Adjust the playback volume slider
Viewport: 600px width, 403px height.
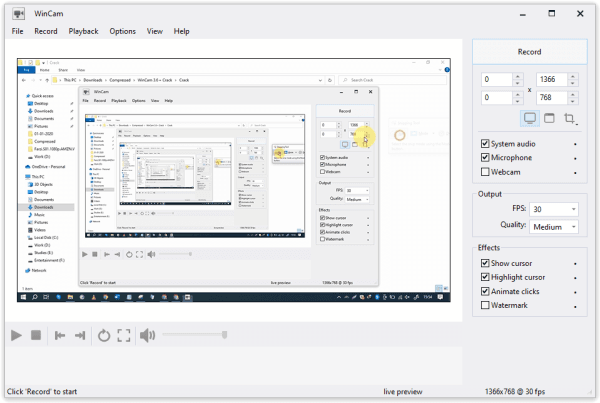[195, 335]
